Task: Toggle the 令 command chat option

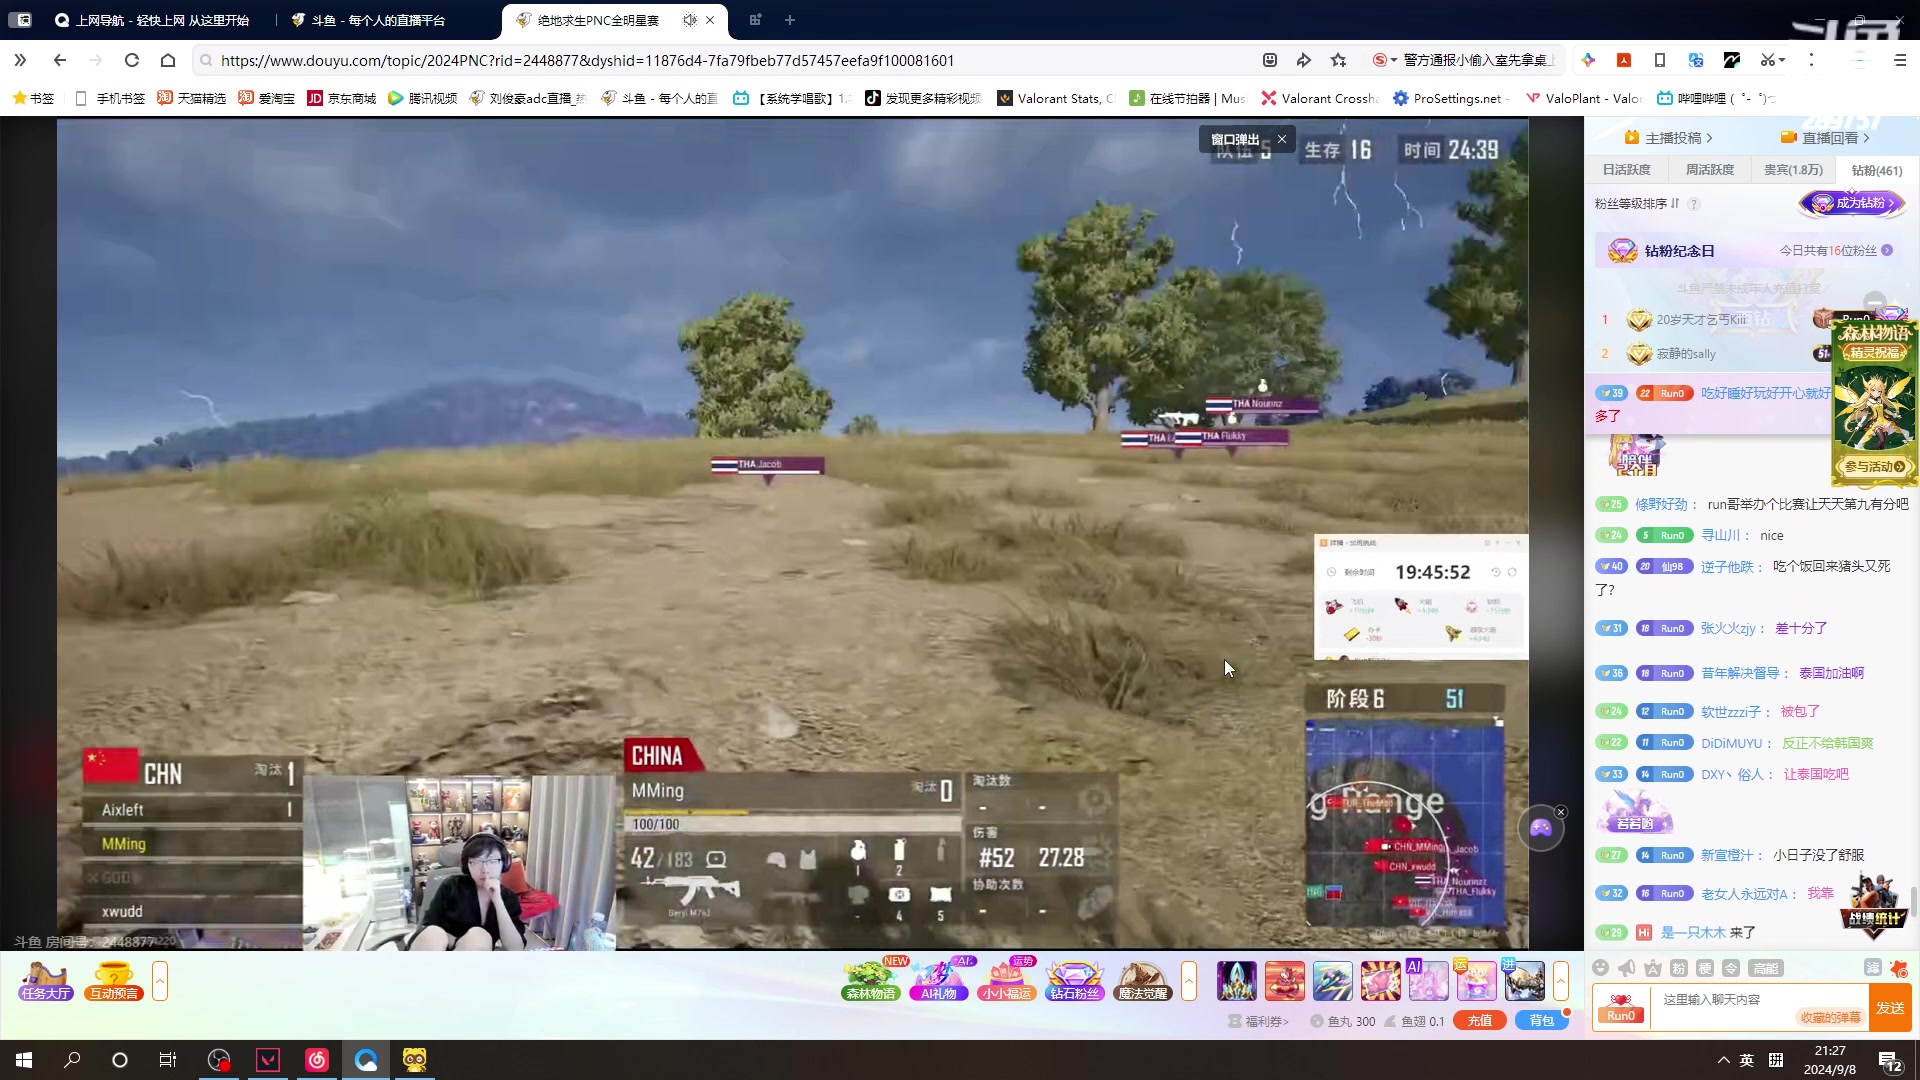Action: point(1731,968)
